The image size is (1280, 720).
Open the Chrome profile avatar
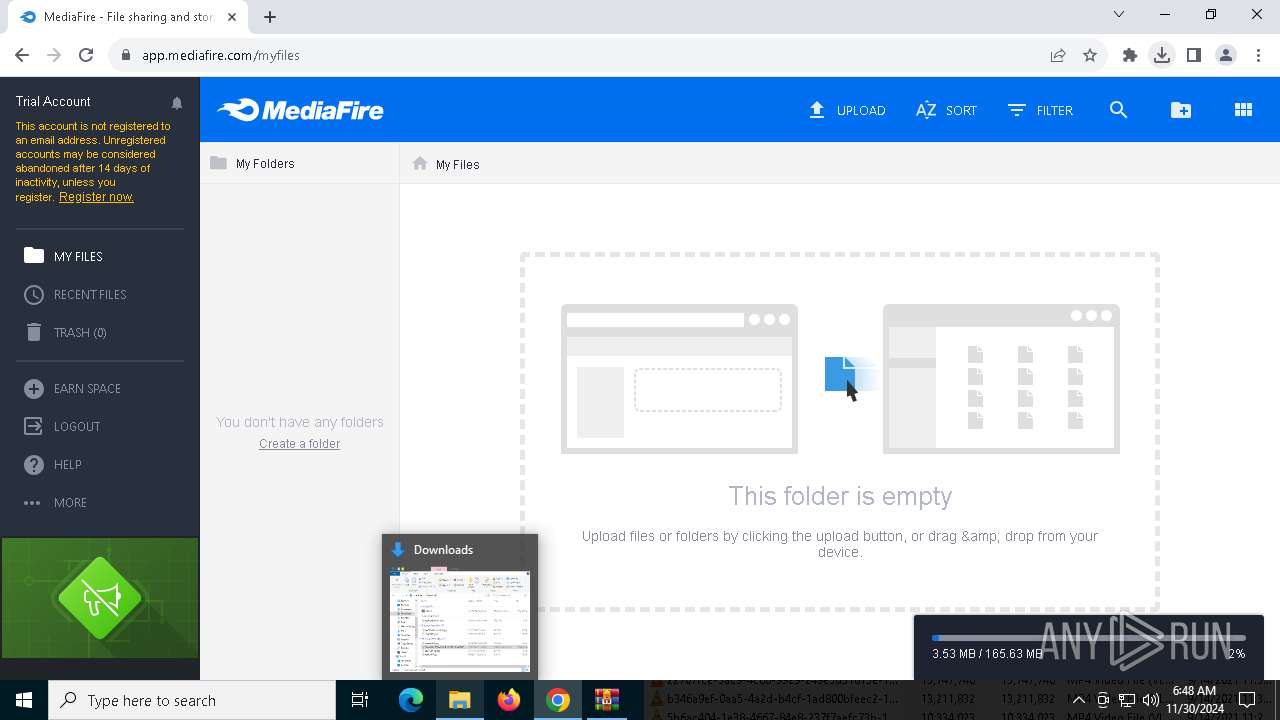point(1226,55)
